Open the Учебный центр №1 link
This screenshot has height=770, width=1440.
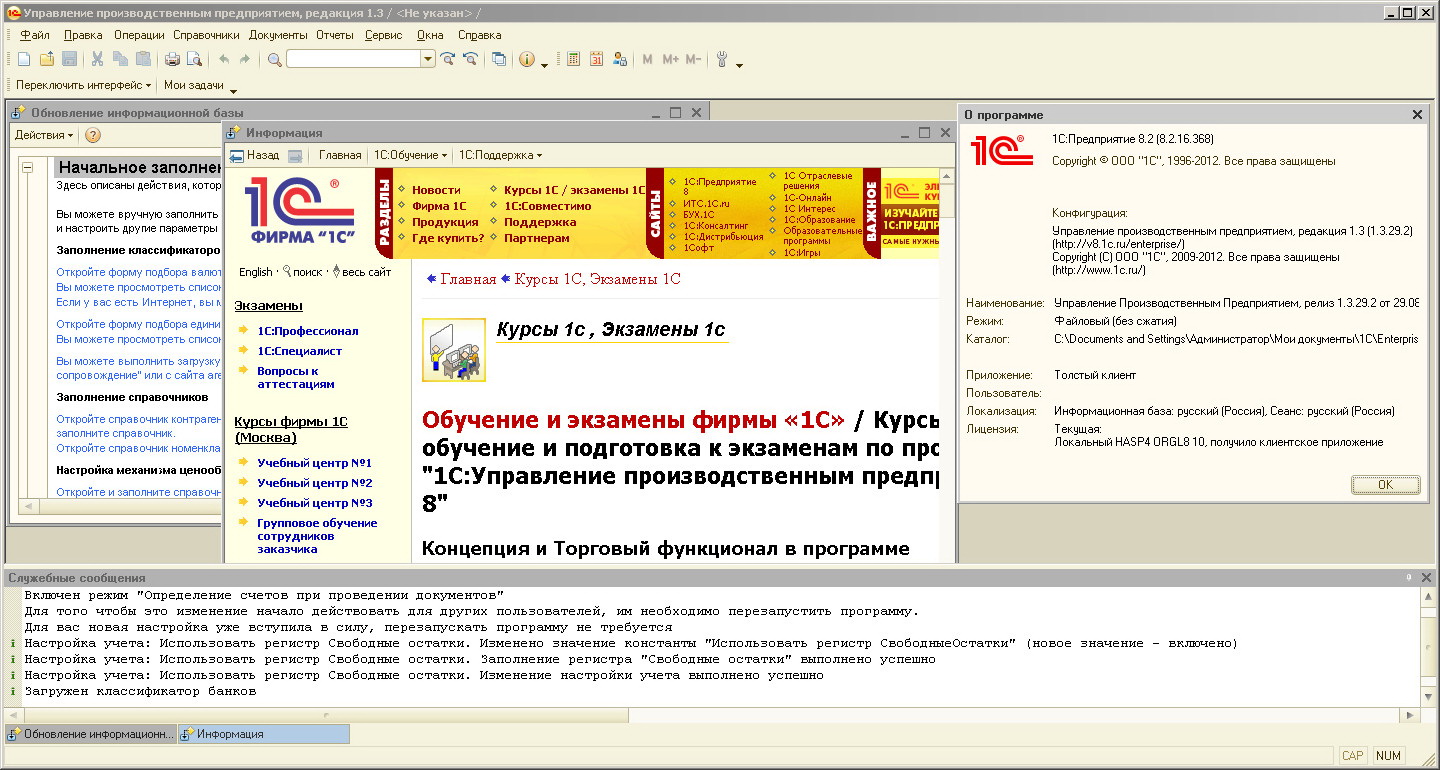click(x=314, y=463)
